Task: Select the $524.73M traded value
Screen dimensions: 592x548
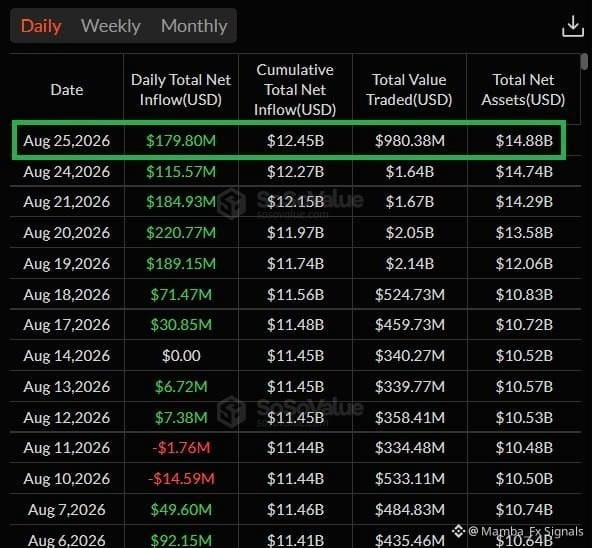Action: (x=410, y=295)
